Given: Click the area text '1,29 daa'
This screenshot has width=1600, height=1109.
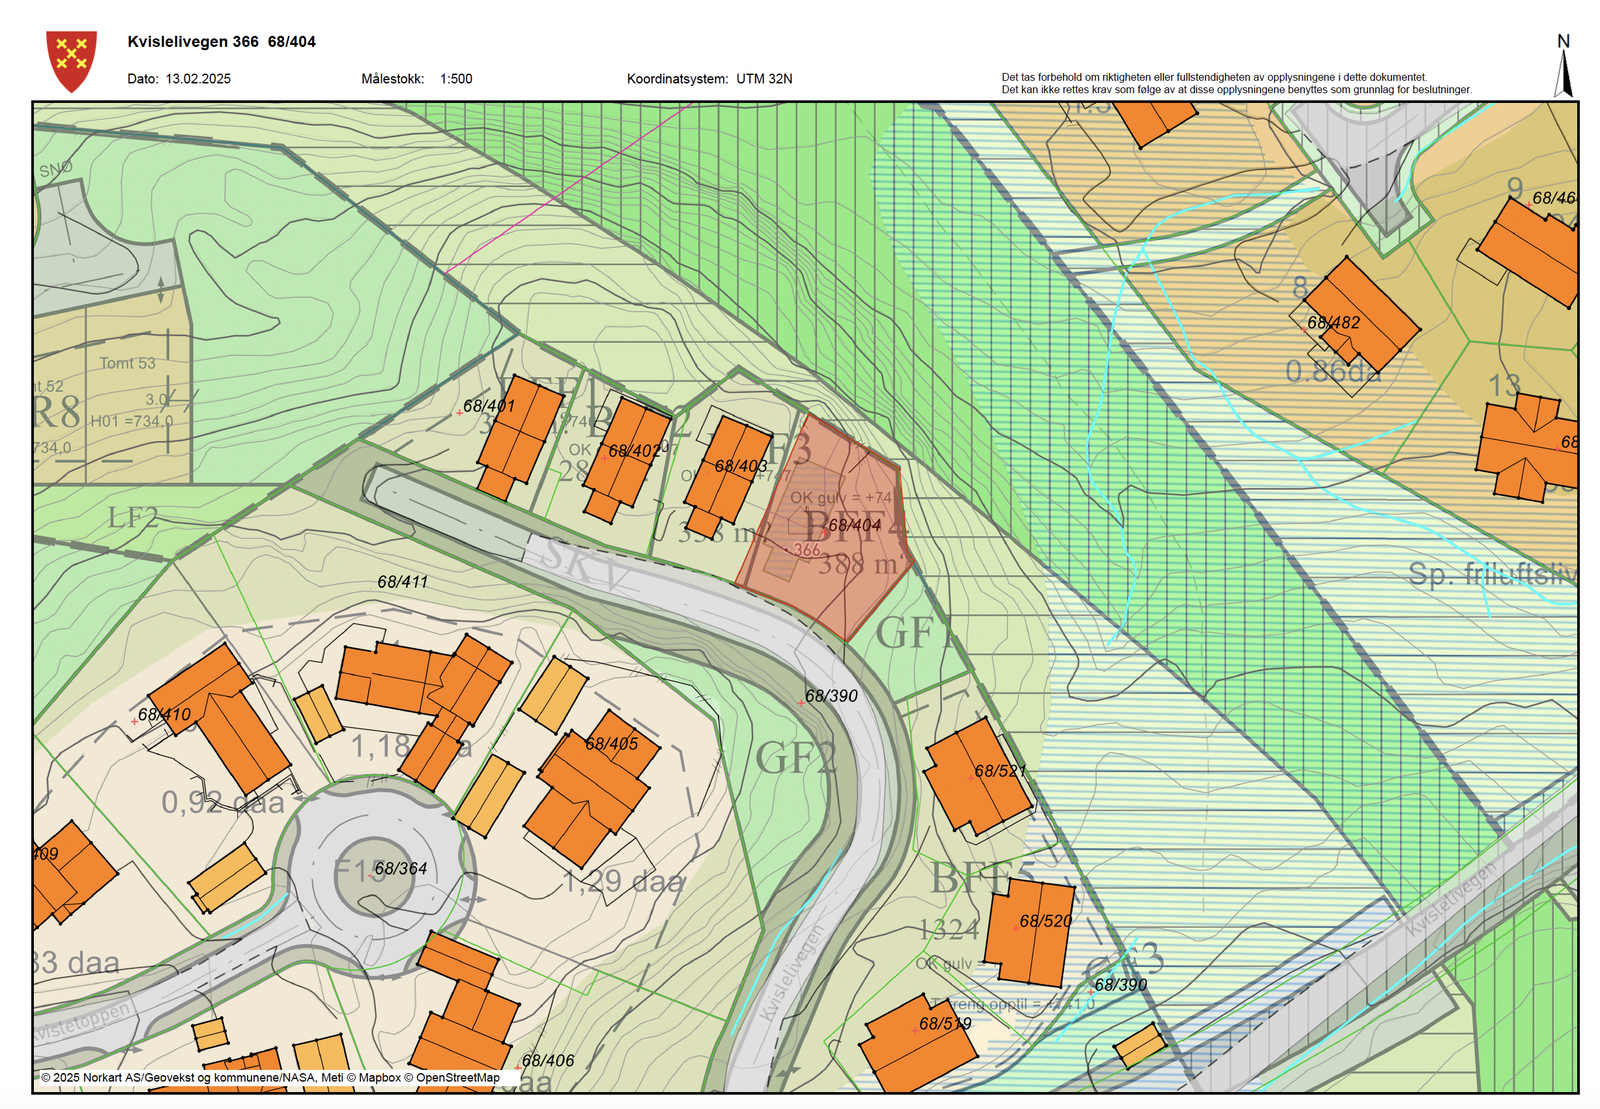Looking at the screenshot, I should 624,881.
